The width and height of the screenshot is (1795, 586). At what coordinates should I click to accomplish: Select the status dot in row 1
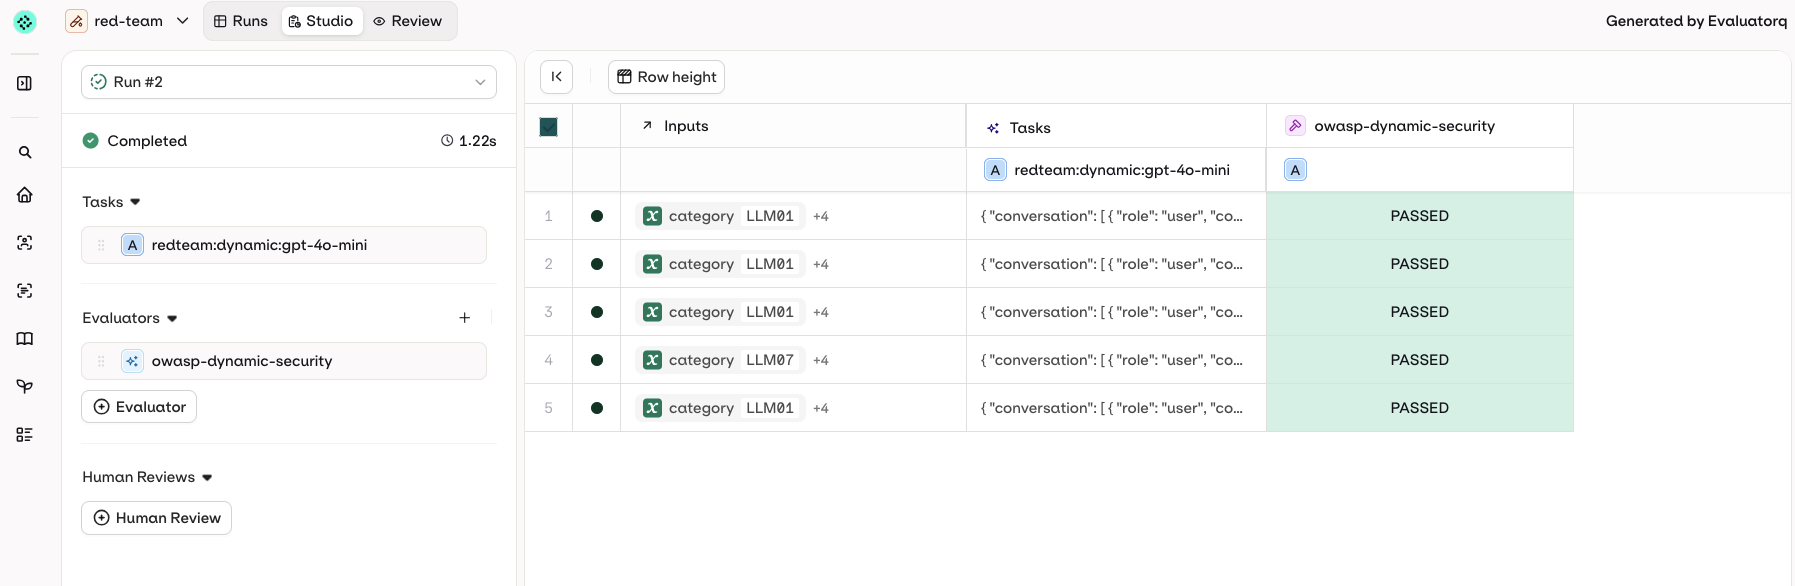click(x=597, y=216)
